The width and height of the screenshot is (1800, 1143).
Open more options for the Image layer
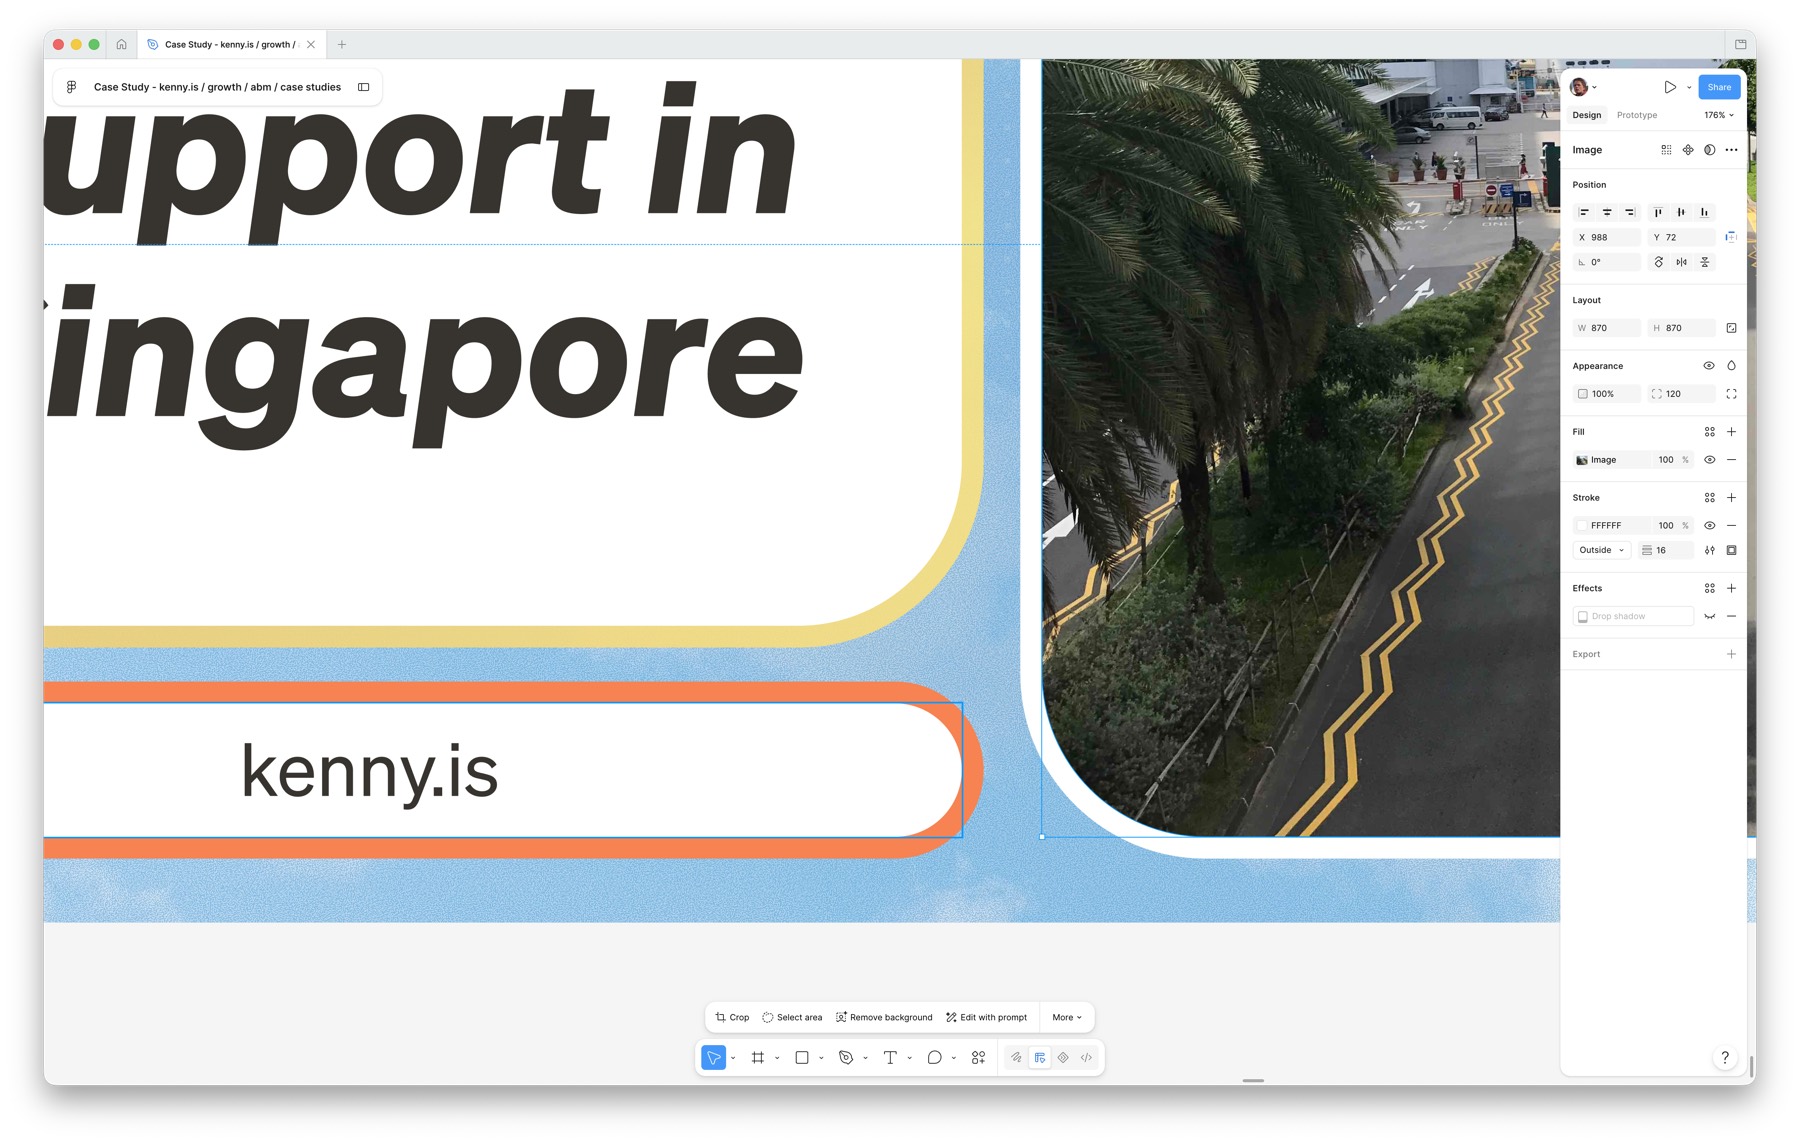pyautogui.click(x=1732, y=150)
